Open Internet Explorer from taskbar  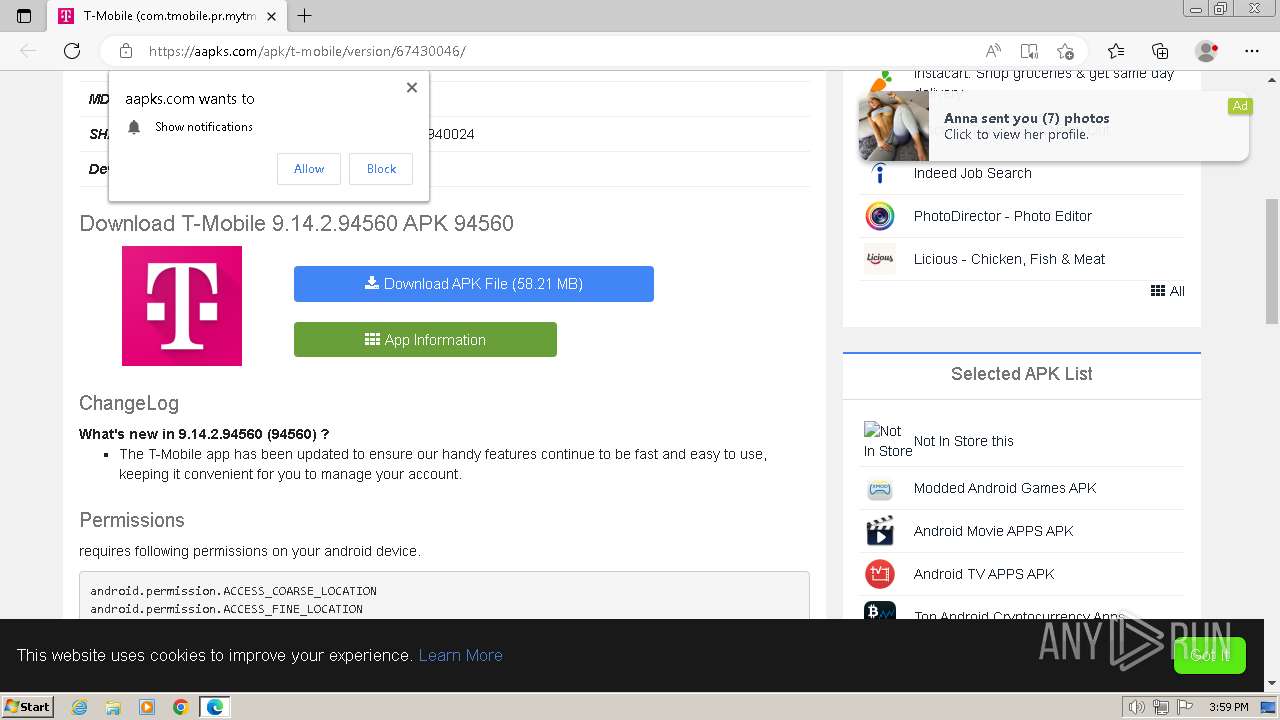point(80,707)
